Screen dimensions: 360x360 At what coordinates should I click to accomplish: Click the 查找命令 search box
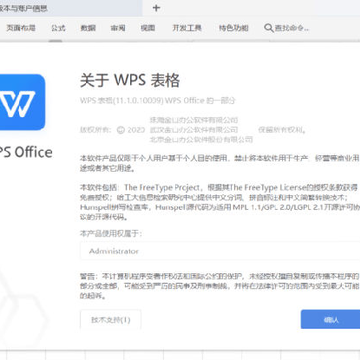coord(287,28)
